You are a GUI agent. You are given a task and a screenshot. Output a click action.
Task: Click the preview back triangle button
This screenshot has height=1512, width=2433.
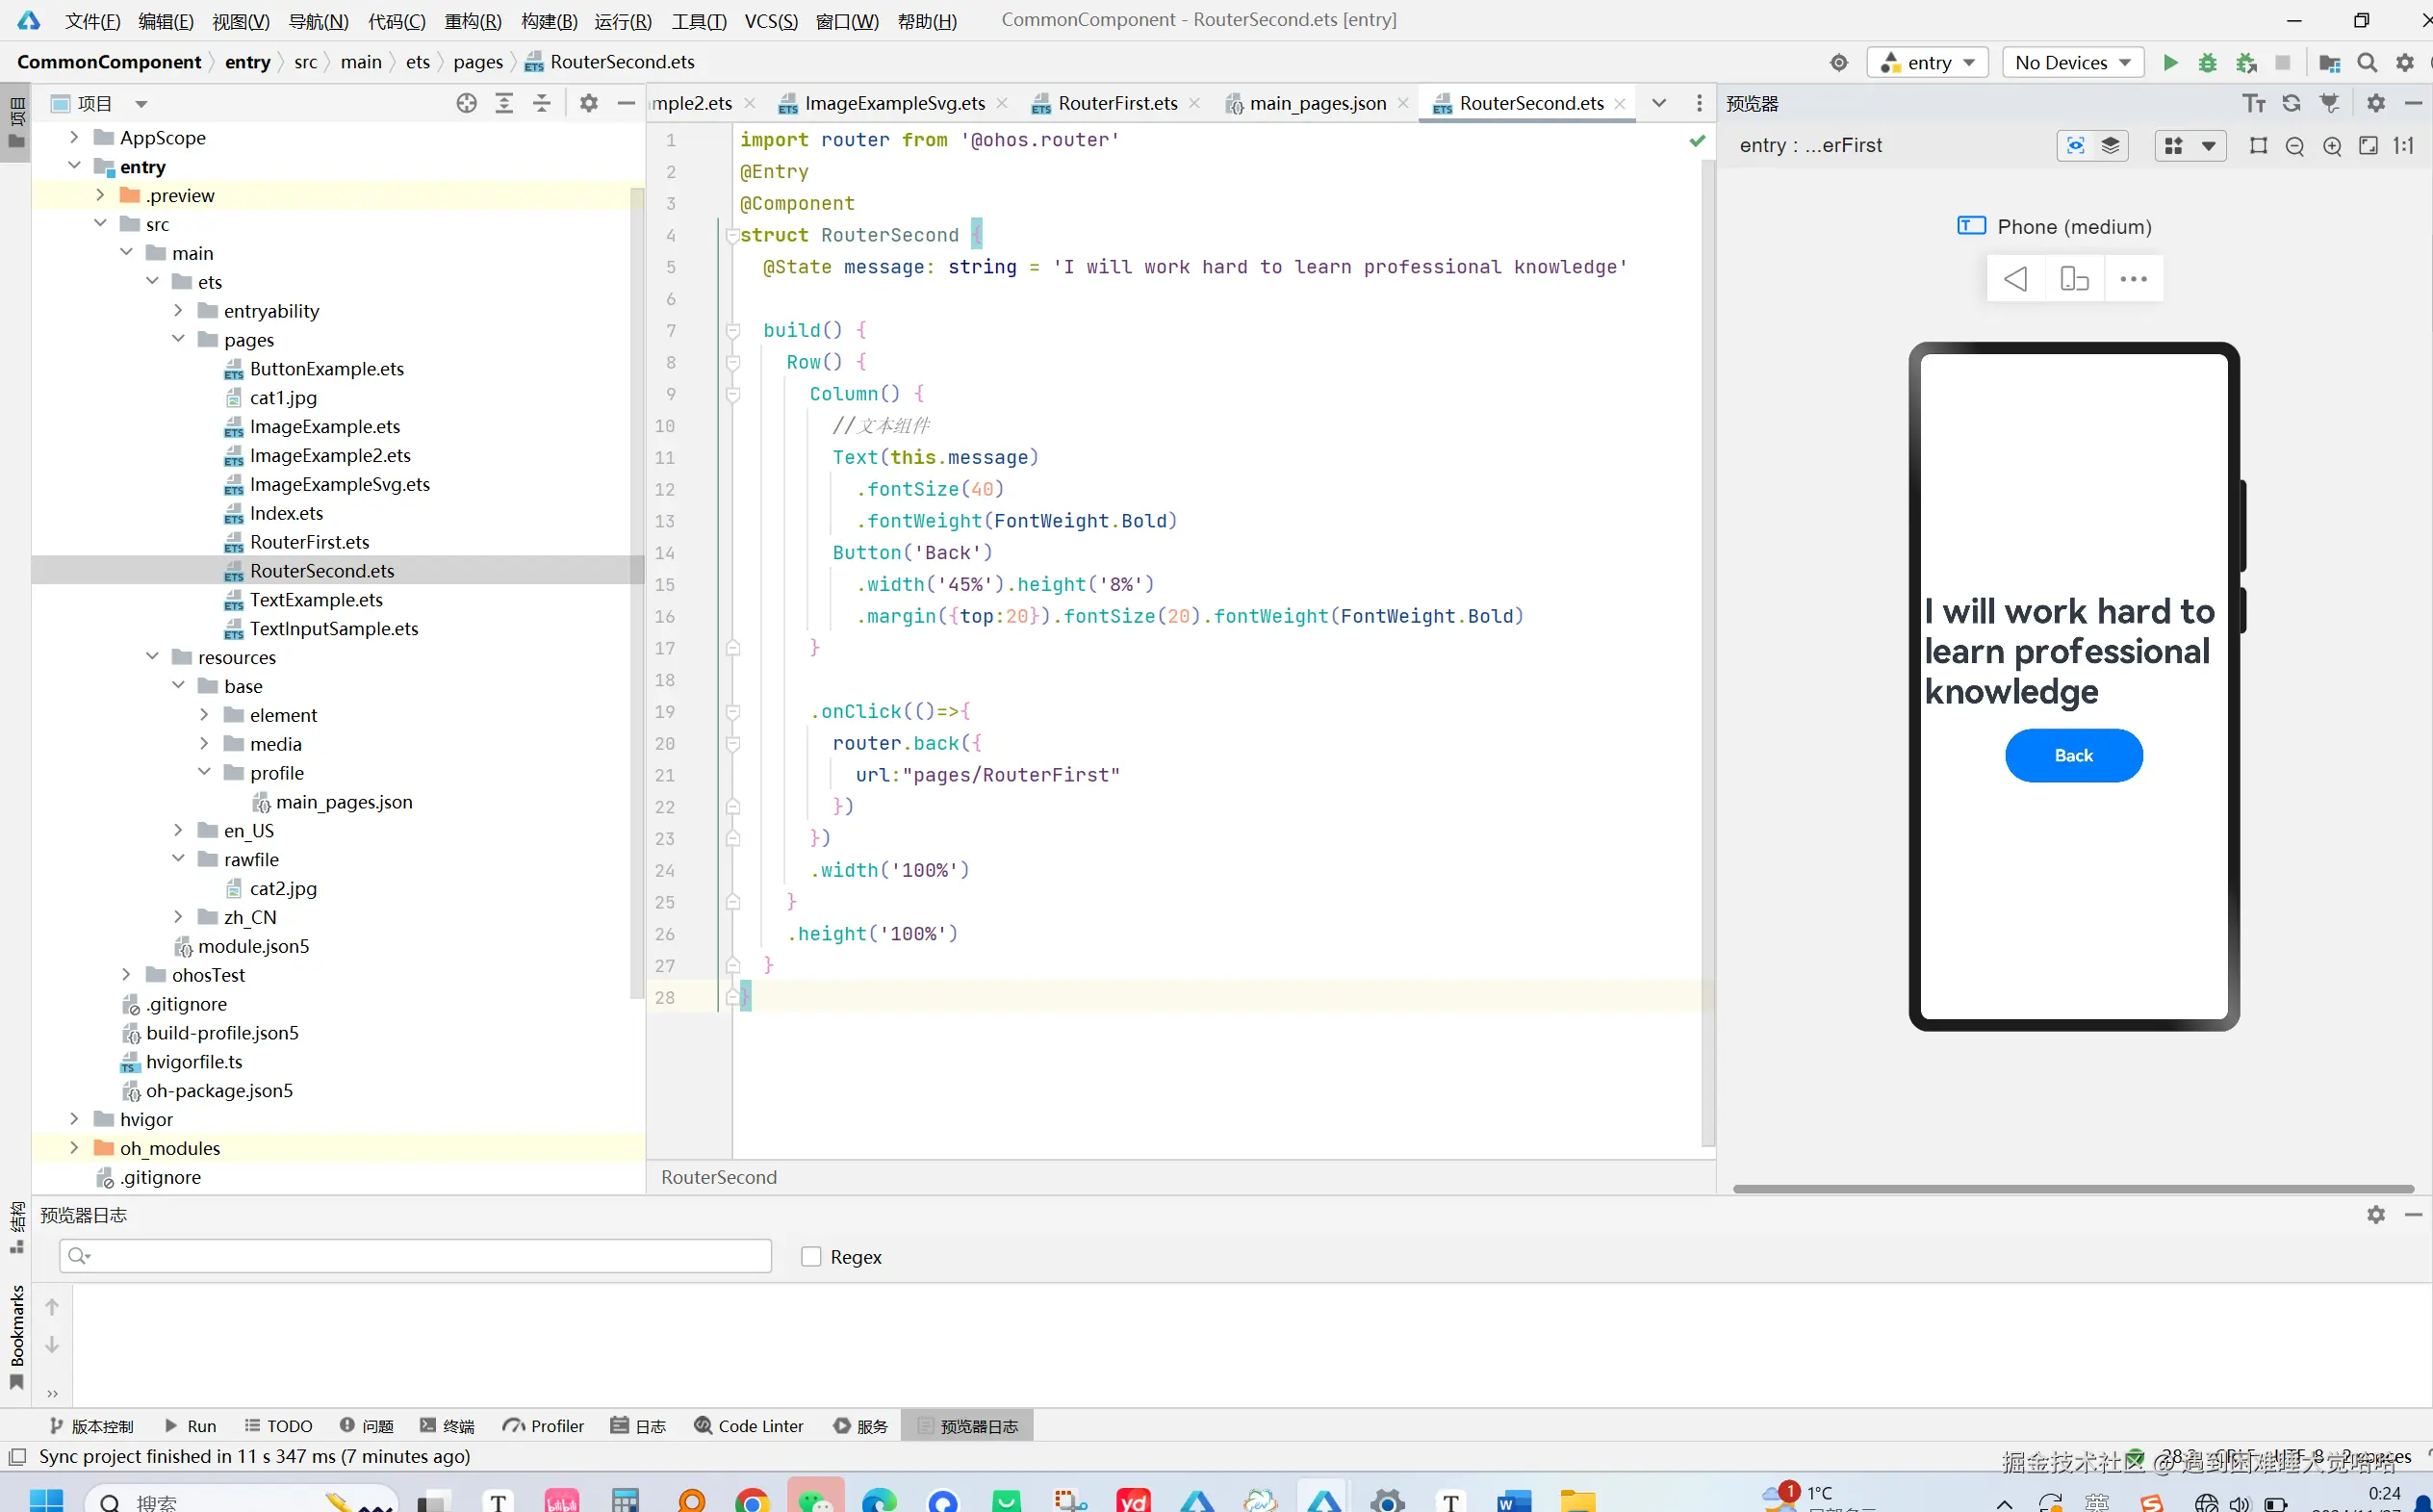pos(2015,279)
